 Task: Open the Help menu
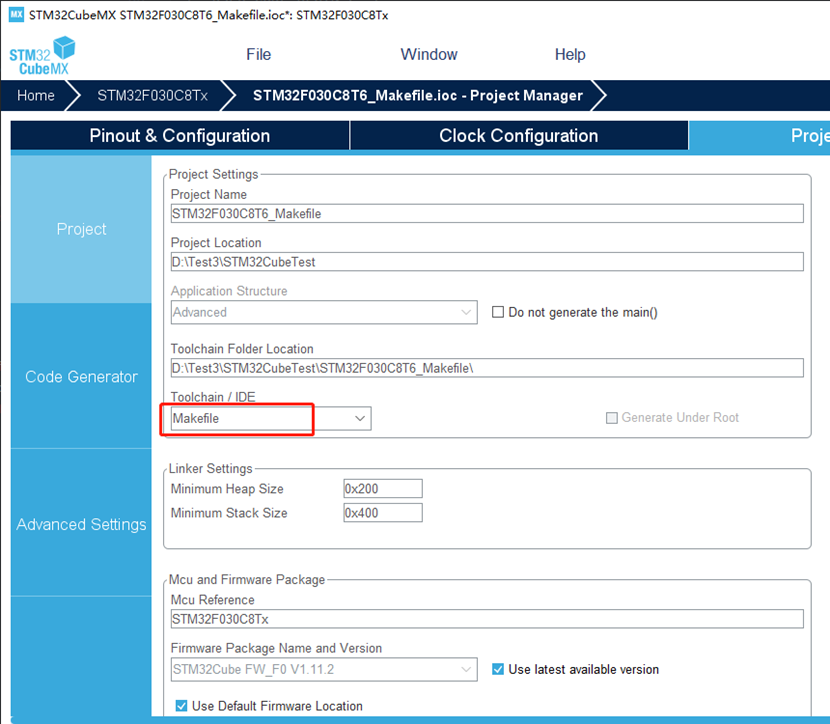[570, 55]
